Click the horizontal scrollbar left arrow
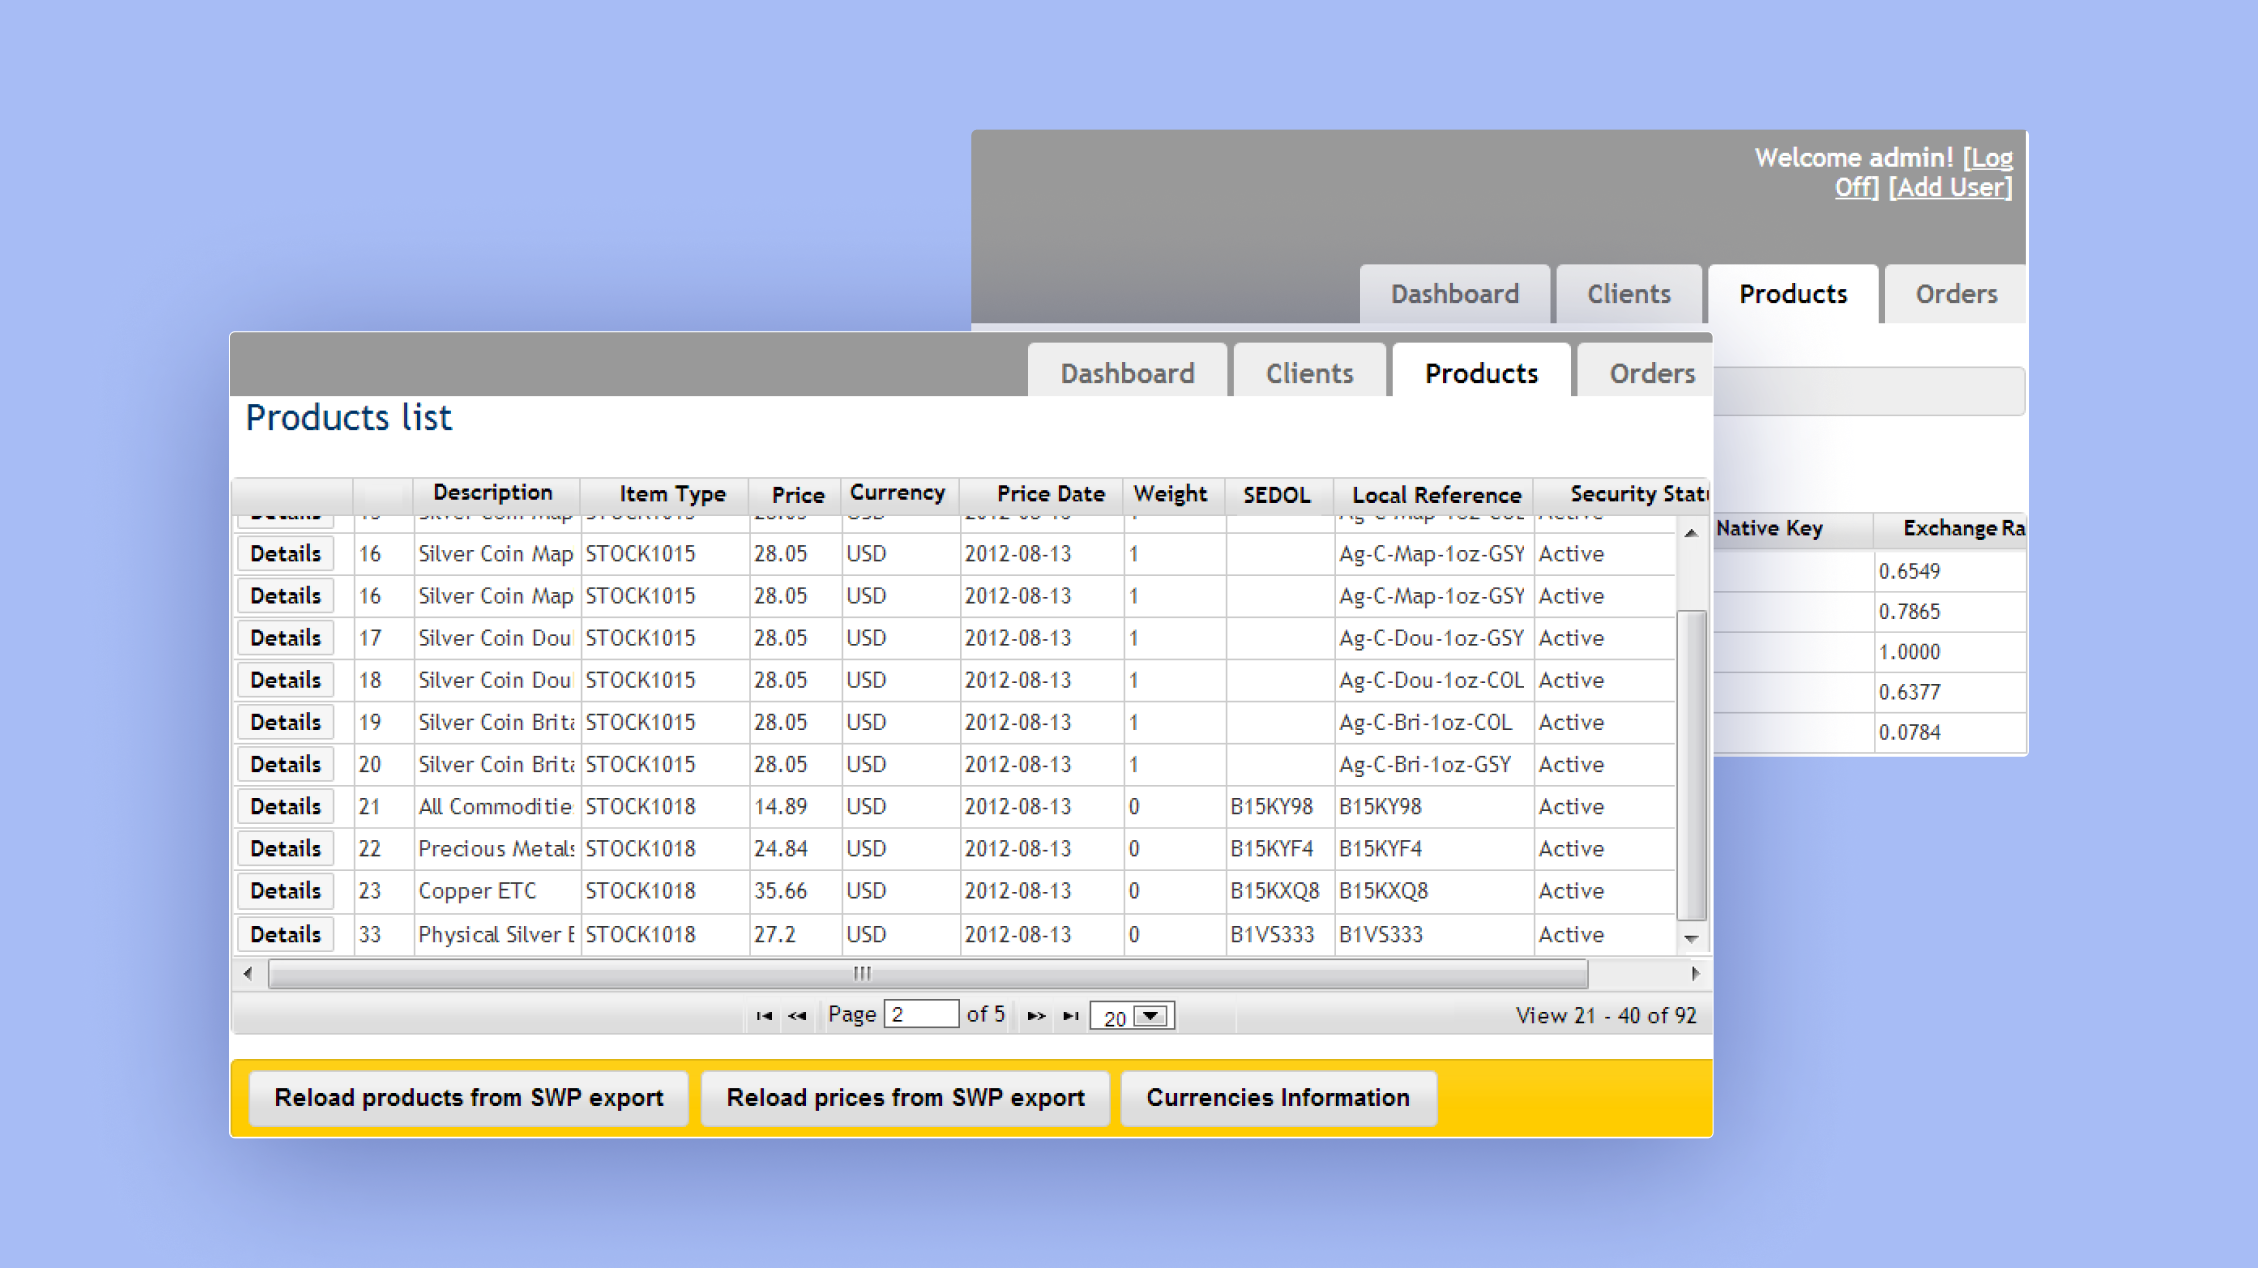 coord(247,973)
